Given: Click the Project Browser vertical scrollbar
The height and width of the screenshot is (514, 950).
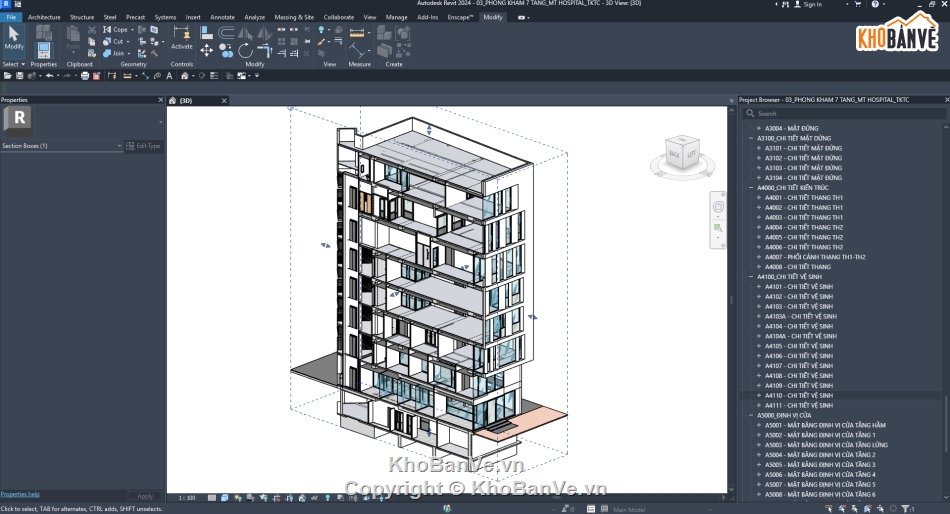Looking at the screenshot, I should coord(946,424).
